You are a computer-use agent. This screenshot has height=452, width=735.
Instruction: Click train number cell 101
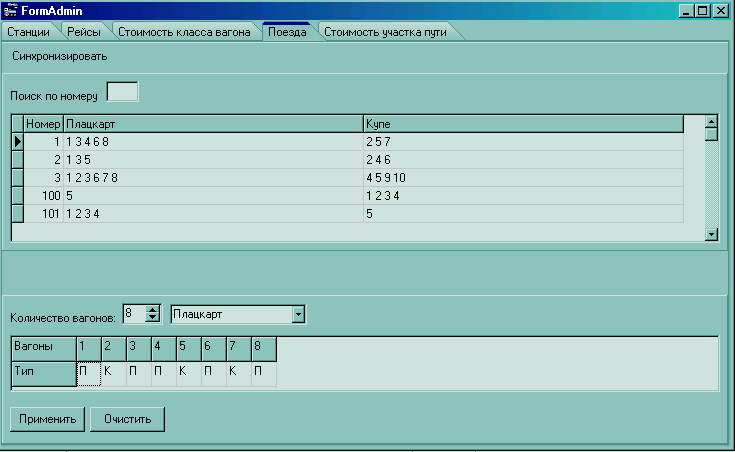44,214
